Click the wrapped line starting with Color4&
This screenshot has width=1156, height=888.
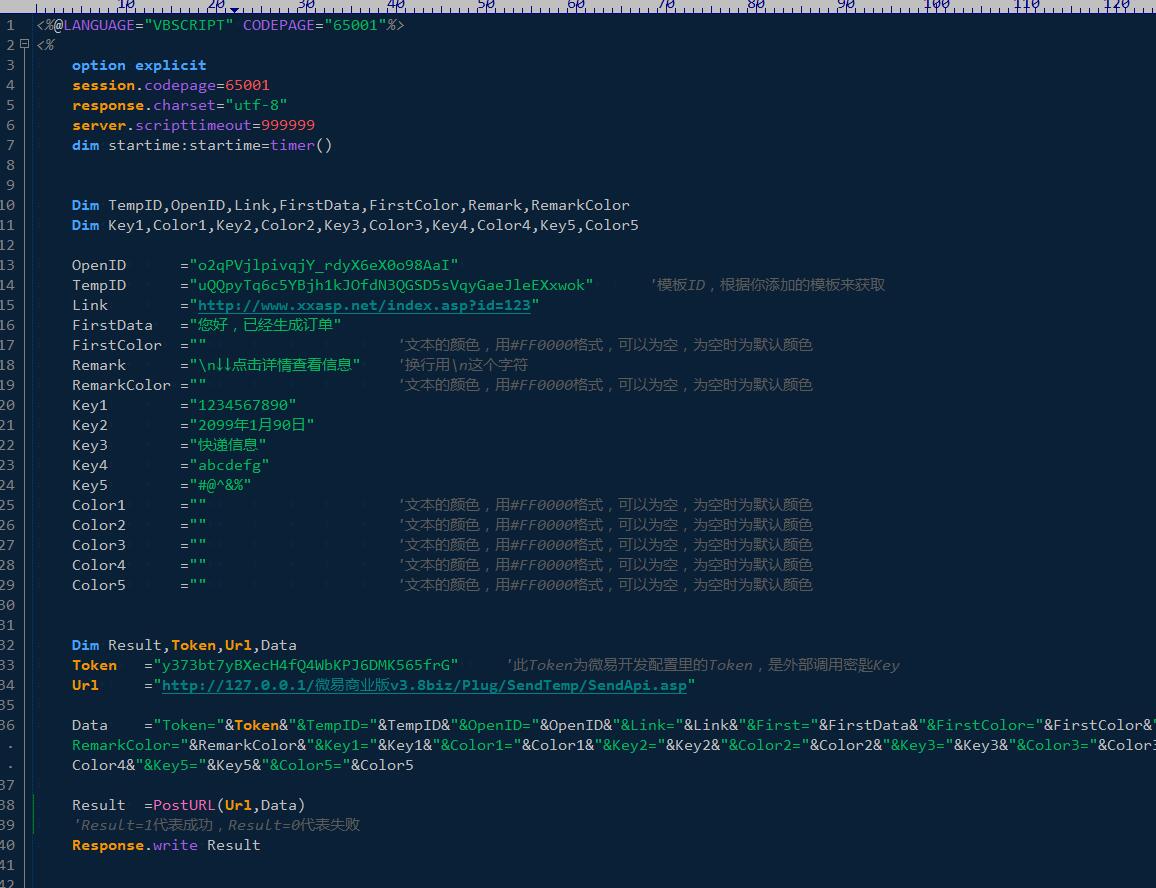(243, 765)
